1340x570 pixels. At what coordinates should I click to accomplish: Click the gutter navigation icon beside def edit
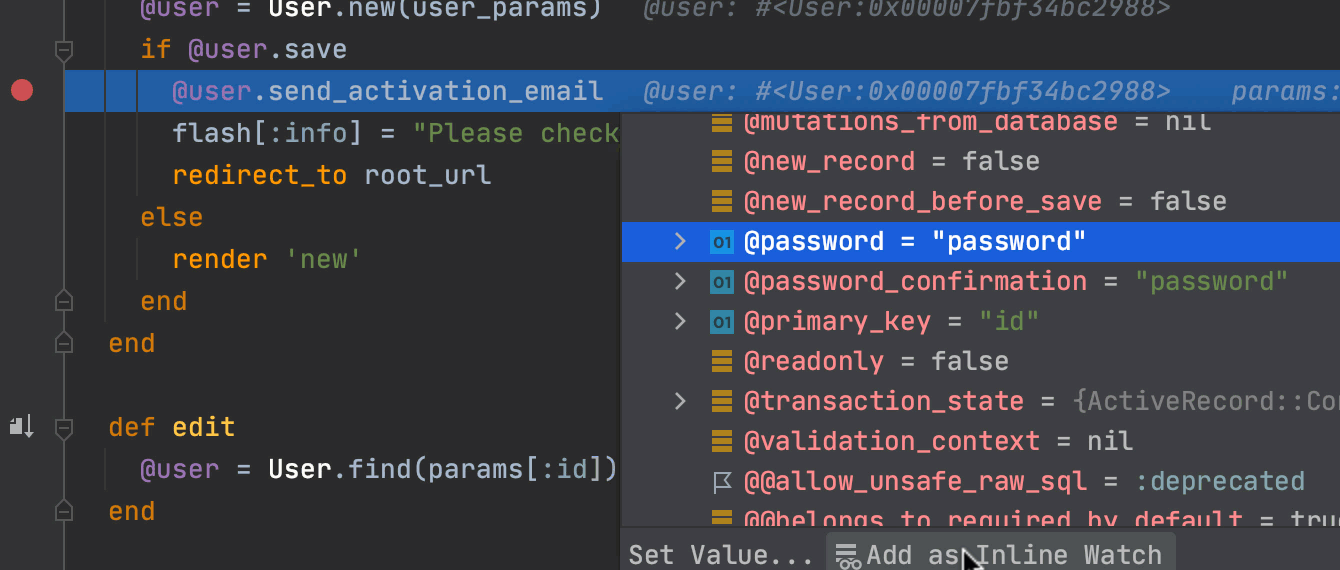pos(22,427)
